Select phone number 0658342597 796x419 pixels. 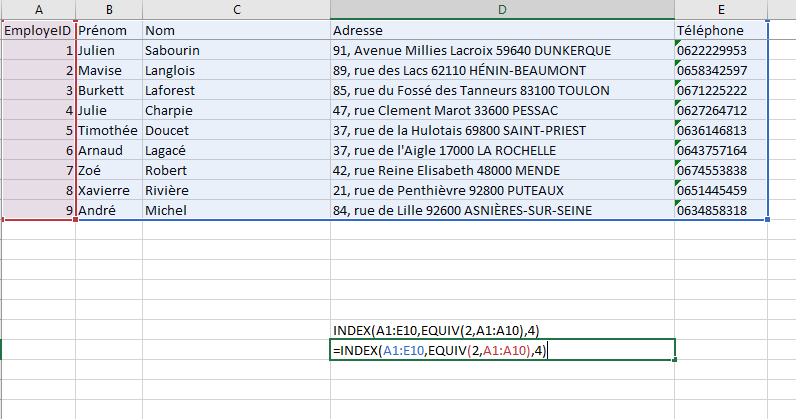[x=721, y=70]
